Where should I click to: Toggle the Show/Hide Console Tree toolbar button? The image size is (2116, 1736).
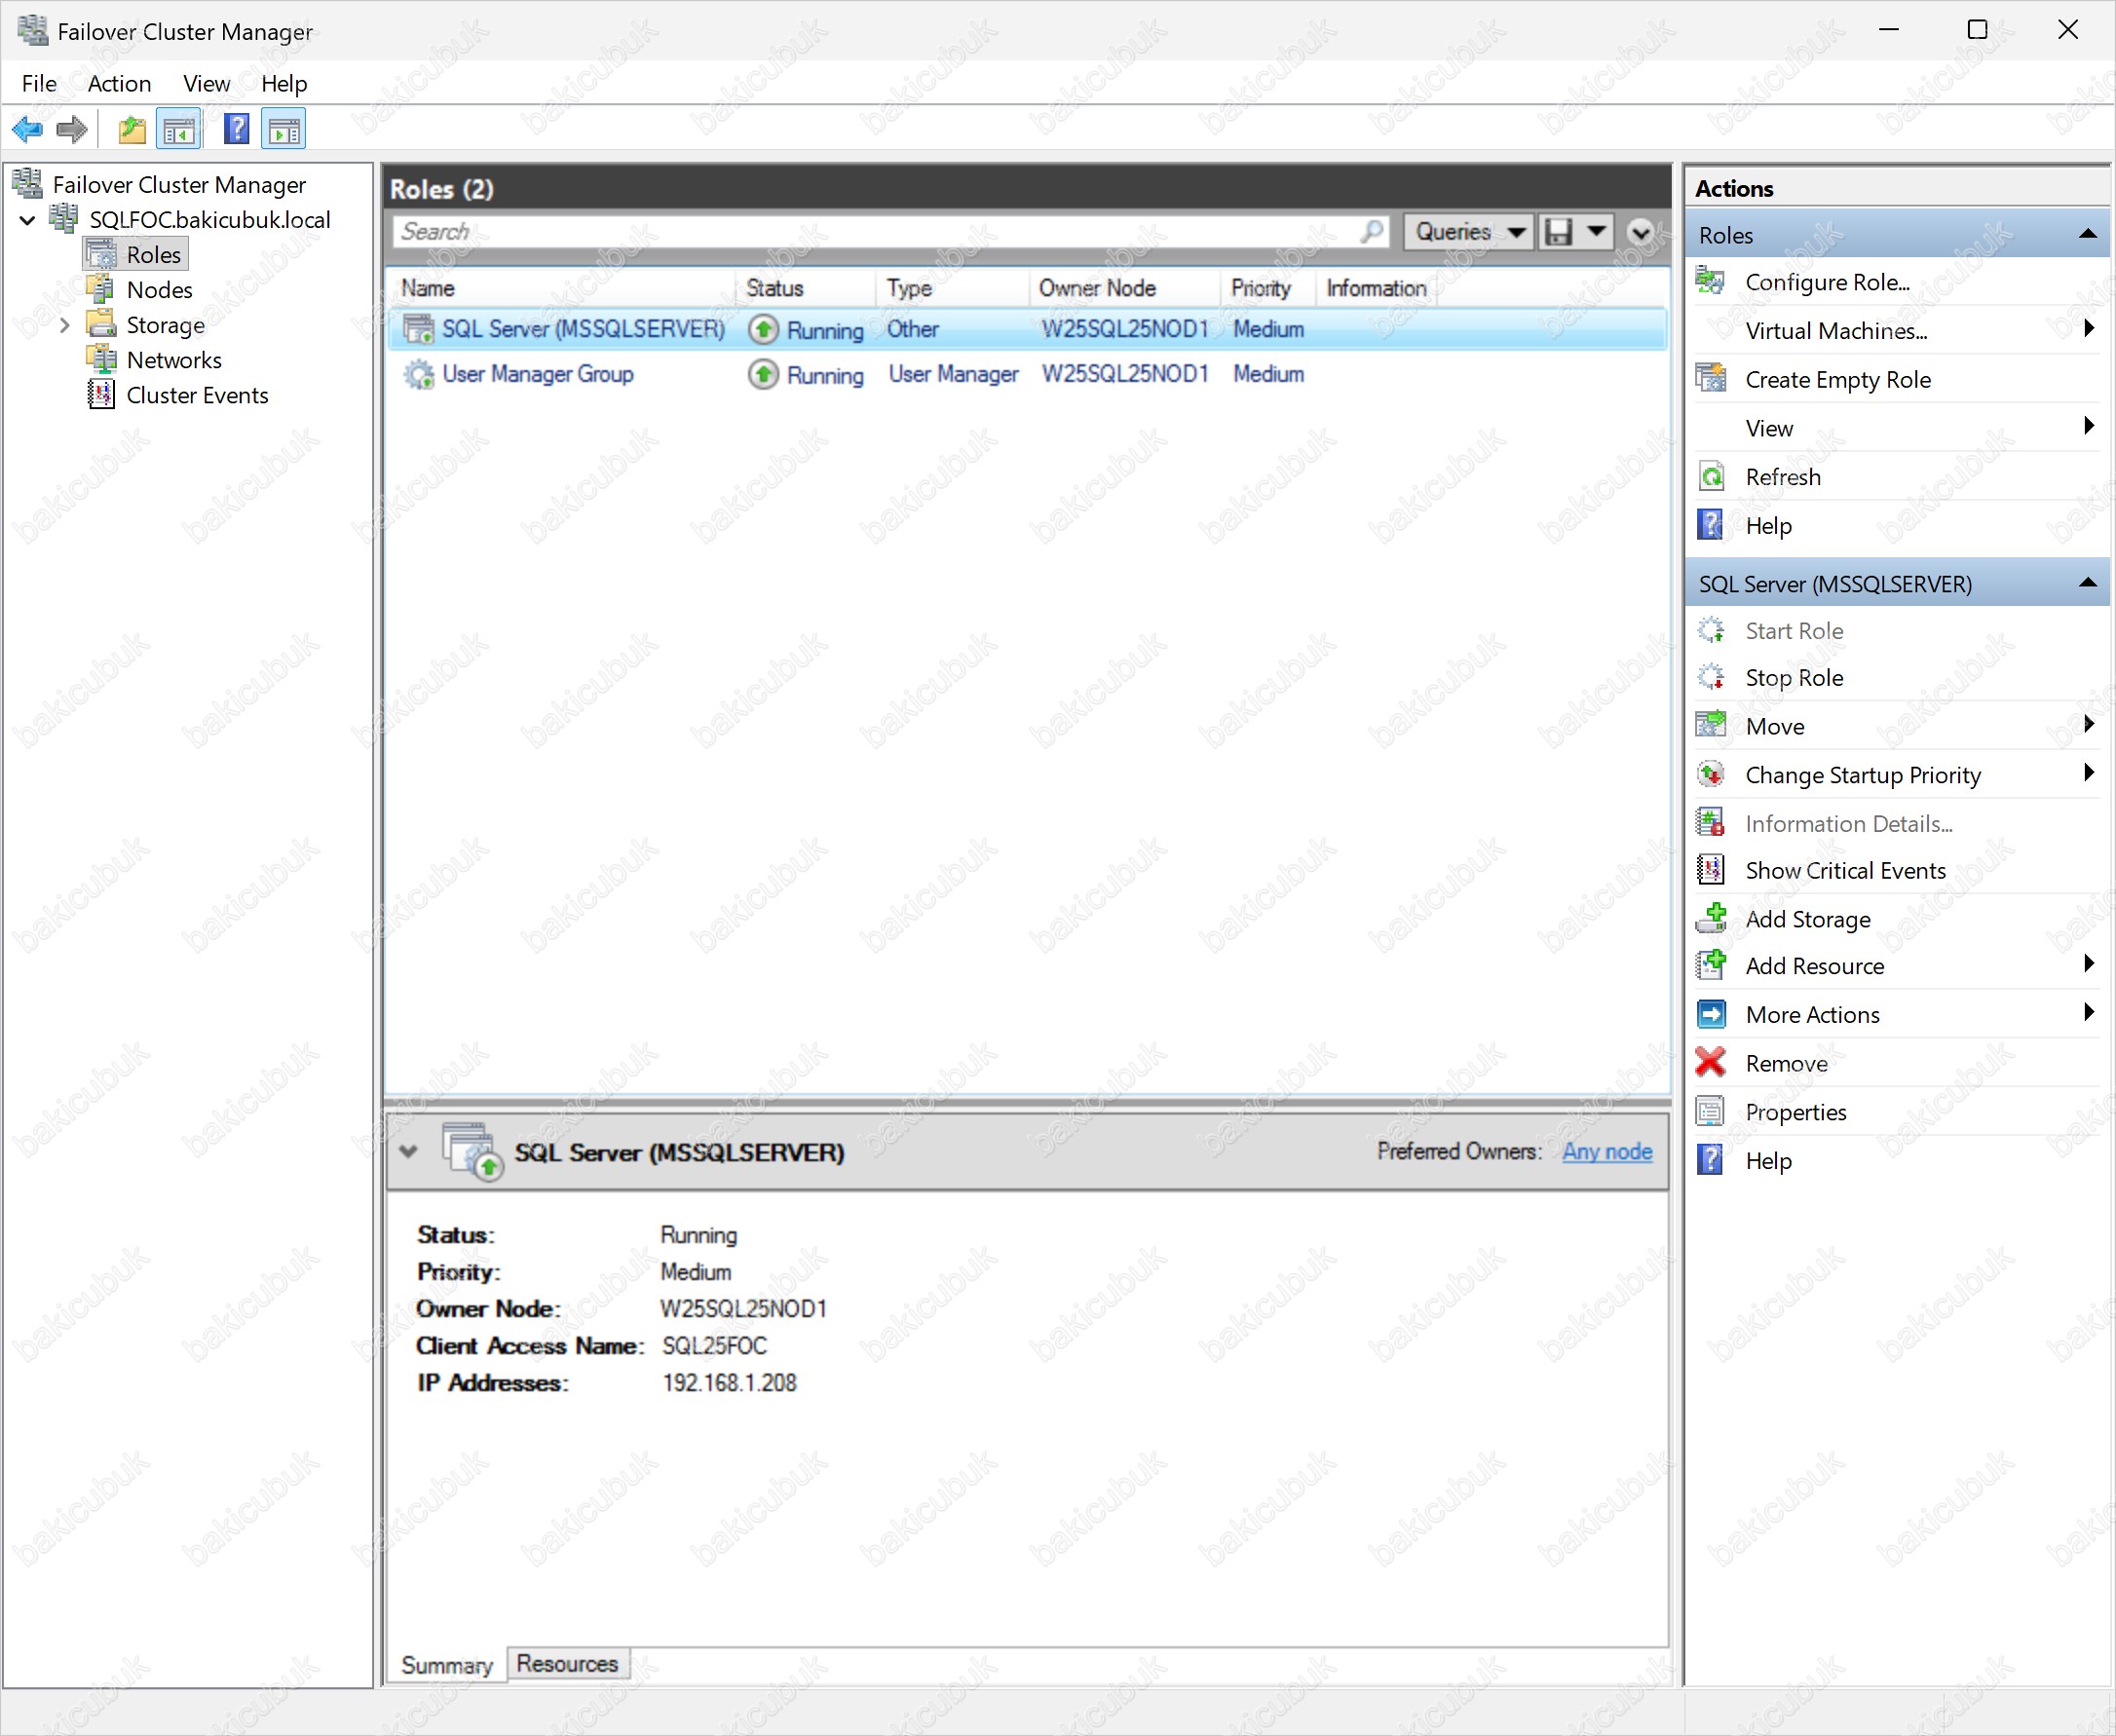(179, 129)
